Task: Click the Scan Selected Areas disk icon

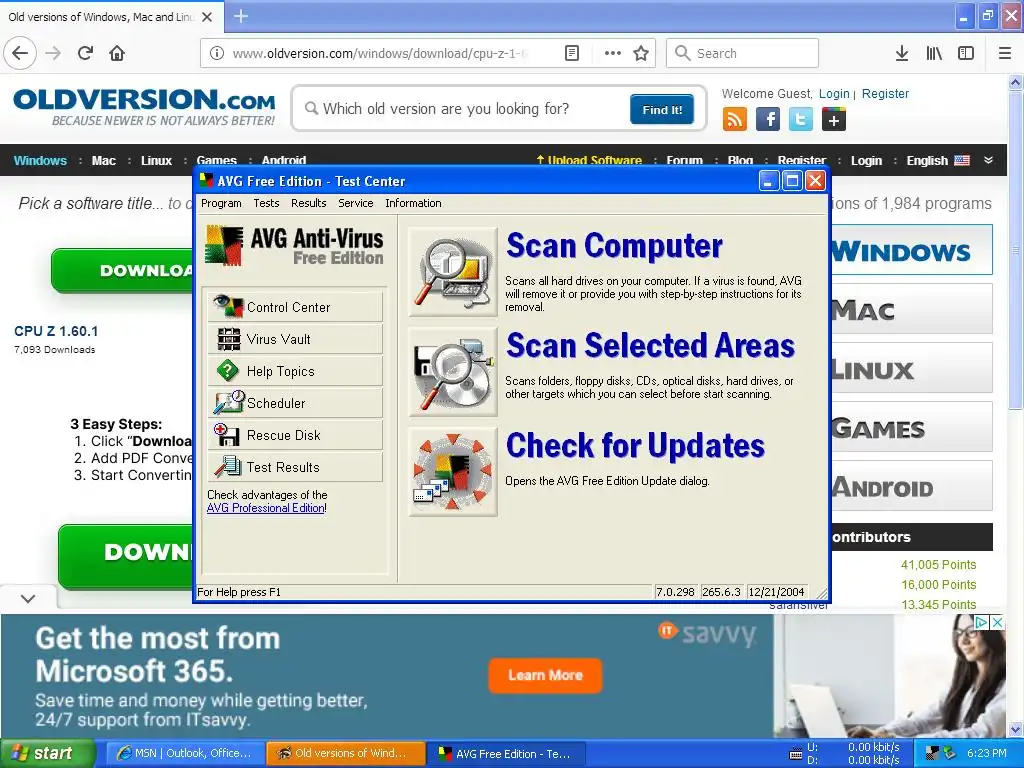Action: (x=453, y=372)
